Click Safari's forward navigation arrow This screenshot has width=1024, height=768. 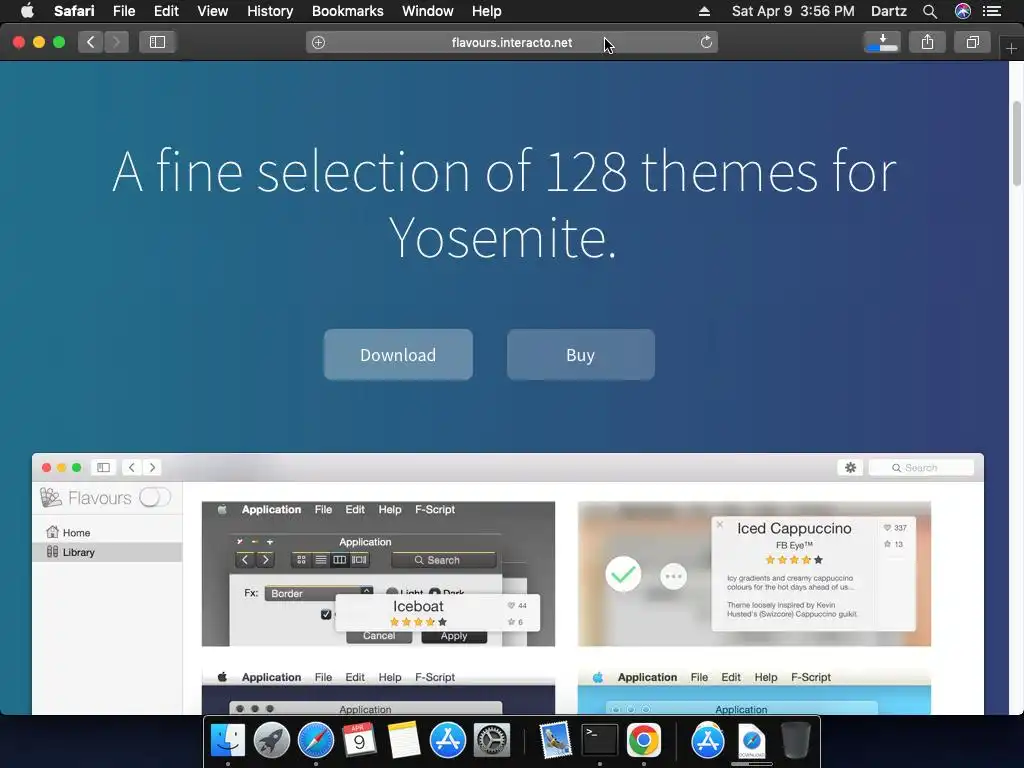[116, 42]
